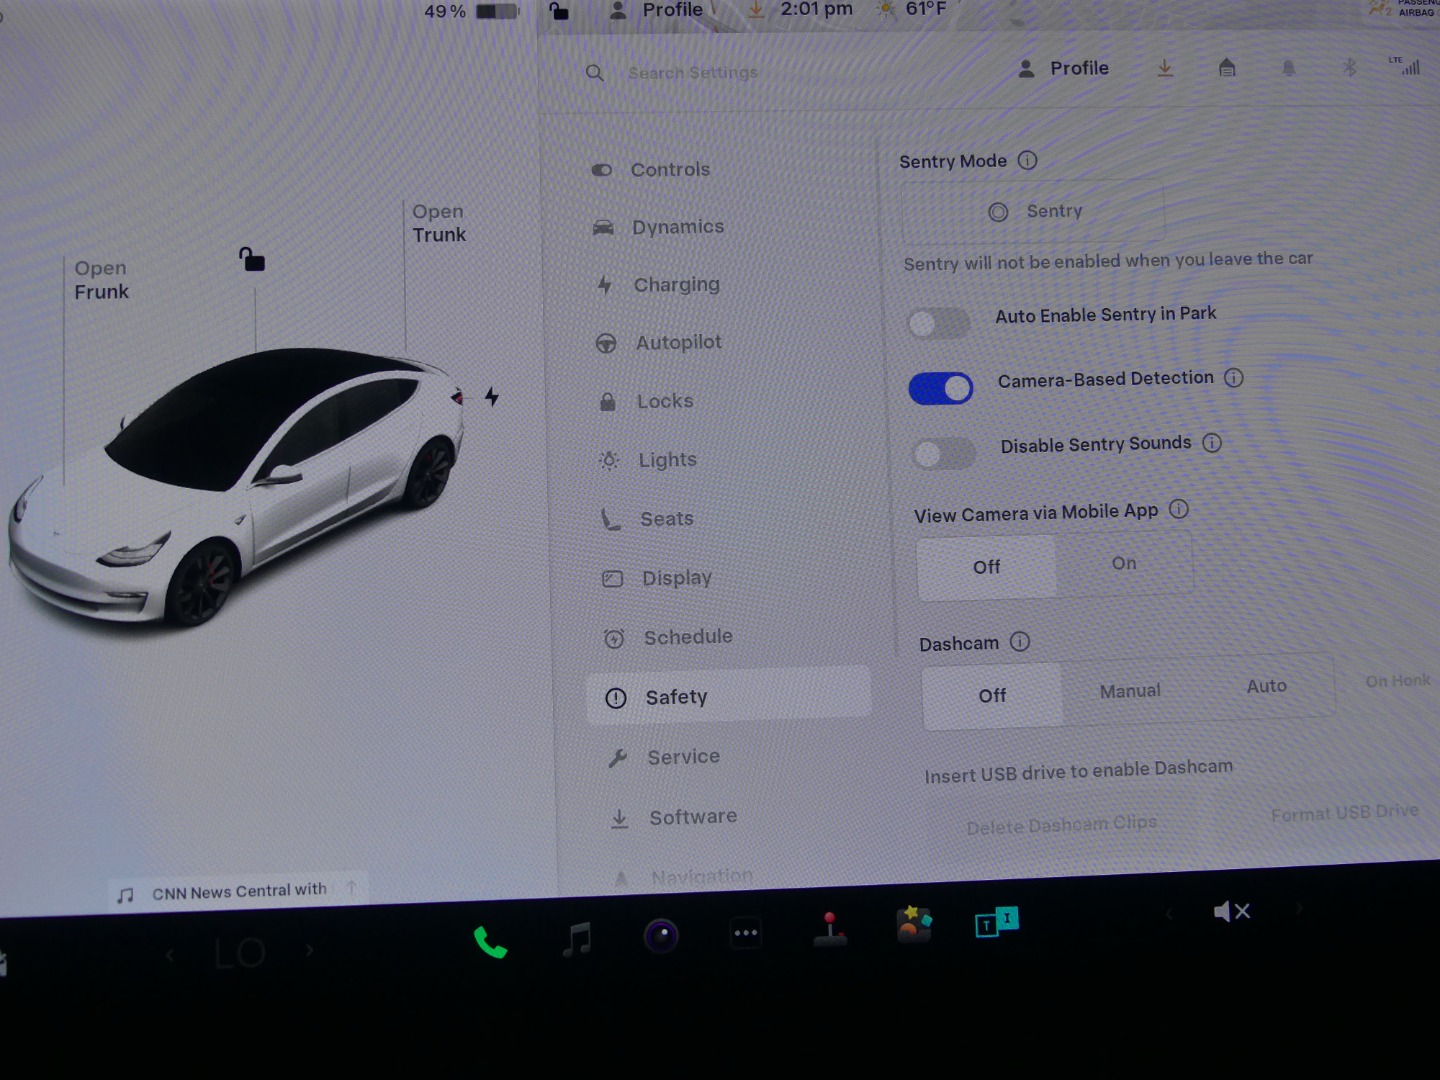This screenshot has height=1080, width=1440.
Task: Open the Toybox icon
Action: tap(914, 925)
